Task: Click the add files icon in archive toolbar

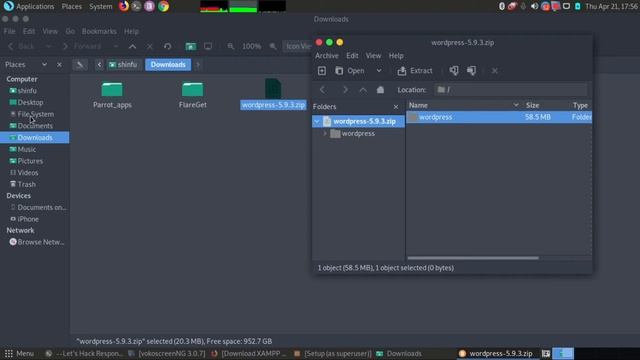Action: [453, 71]
